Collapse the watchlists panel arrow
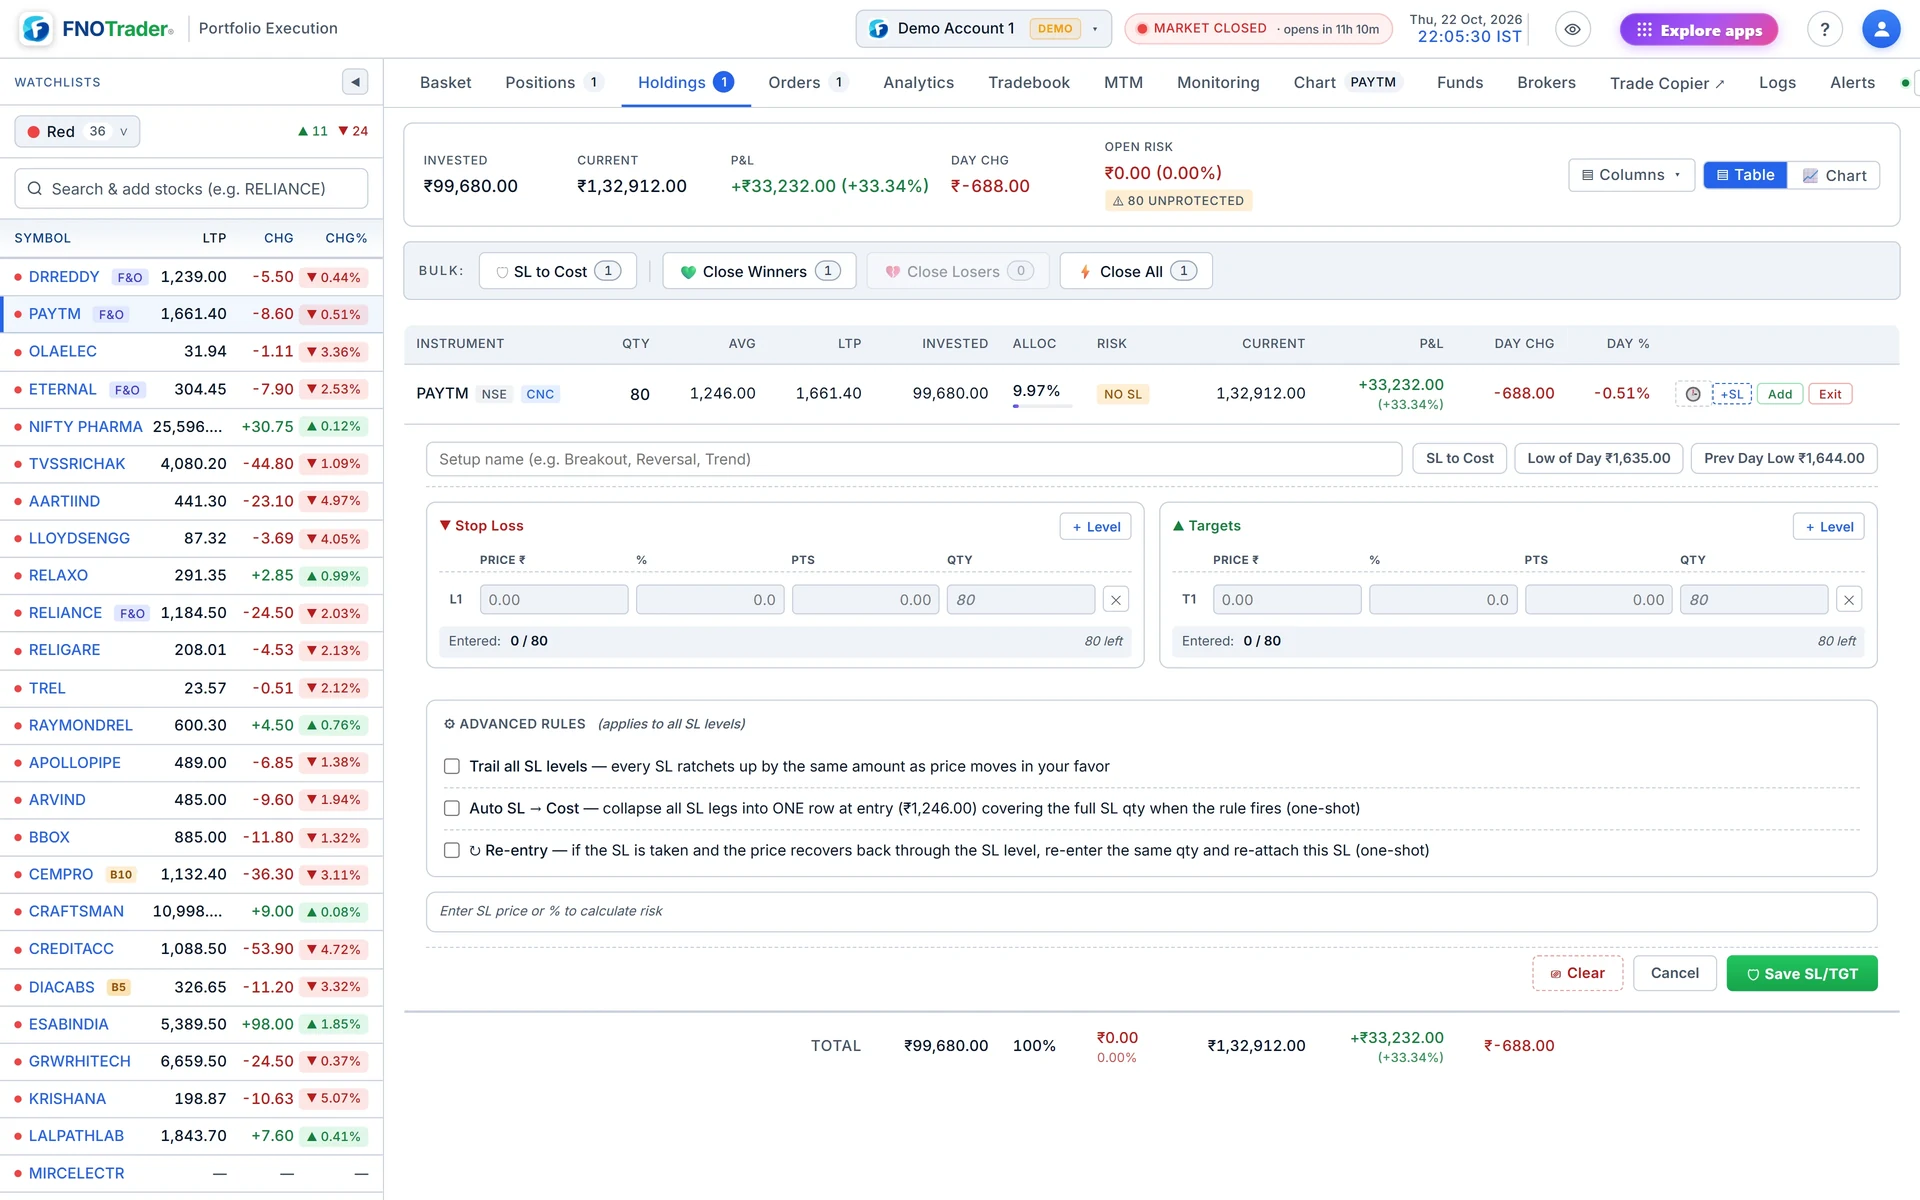This screenshot has width=1920, height=1200. [355, 82]
